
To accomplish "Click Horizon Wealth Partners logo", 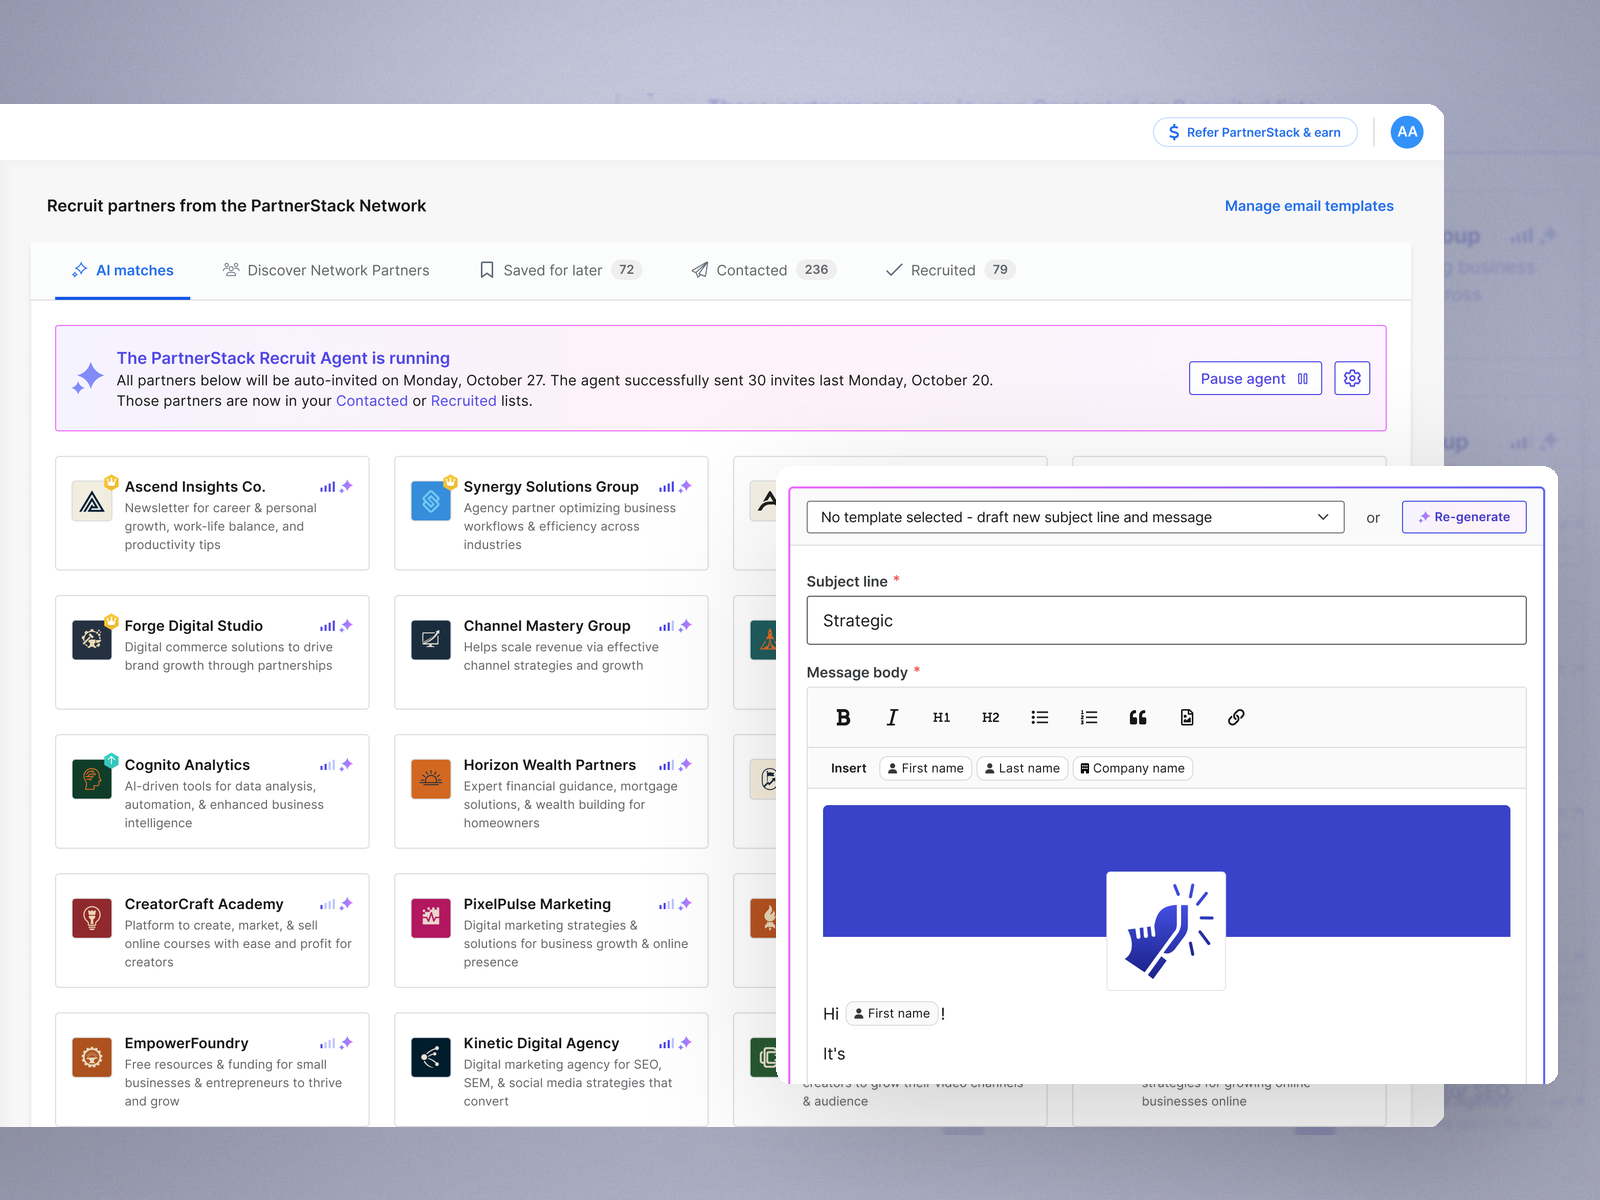I will point(431,779).
